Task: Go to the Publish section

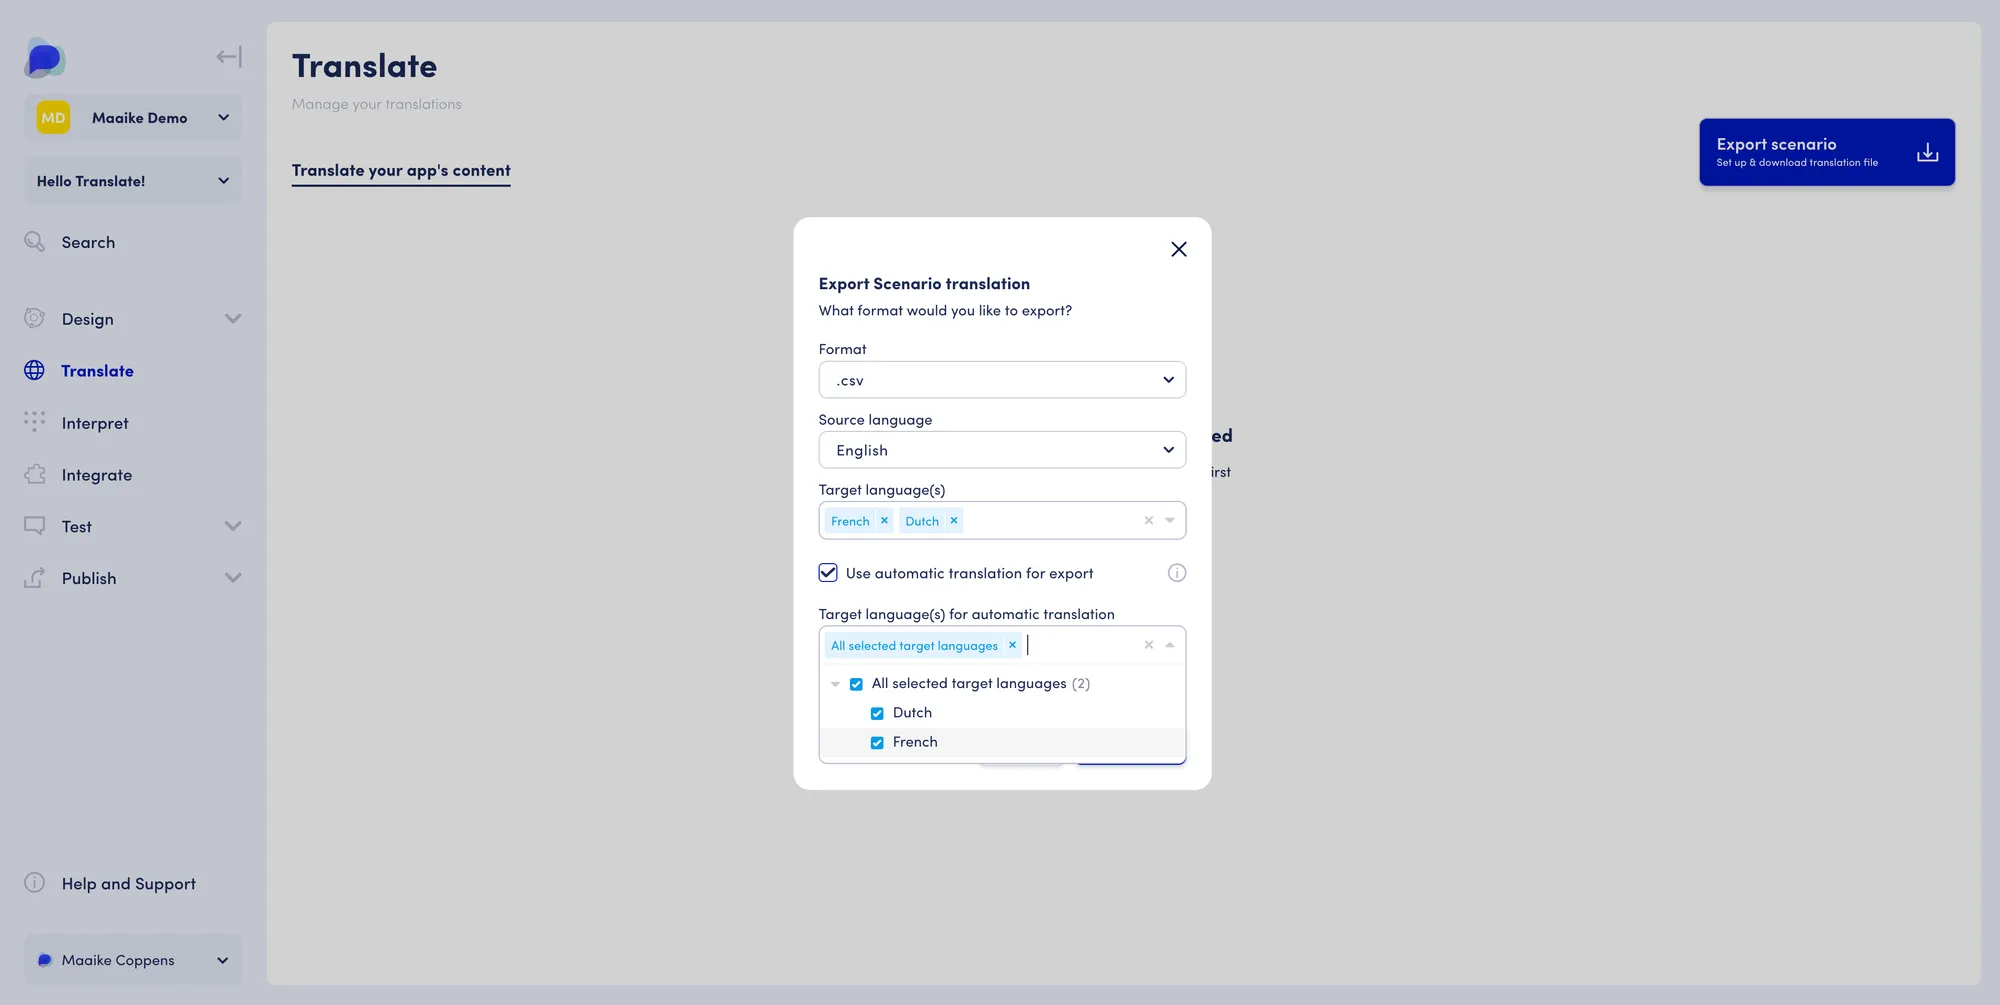Action: coord(89,578)
